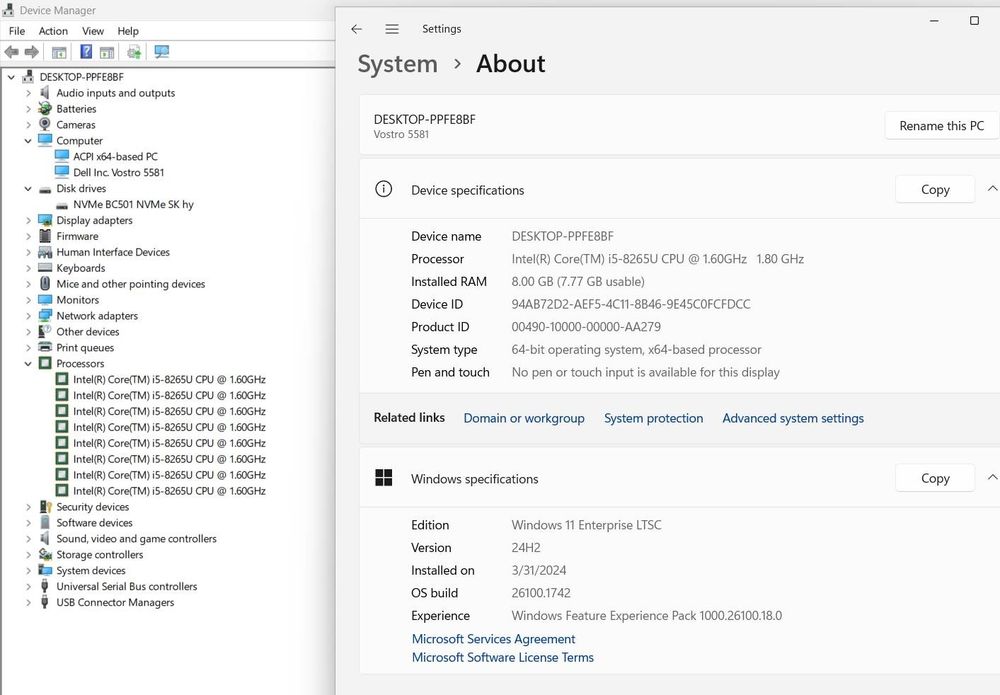Click the Windows 11 Enterprise LTSC edition text

(x=586, y=525)
